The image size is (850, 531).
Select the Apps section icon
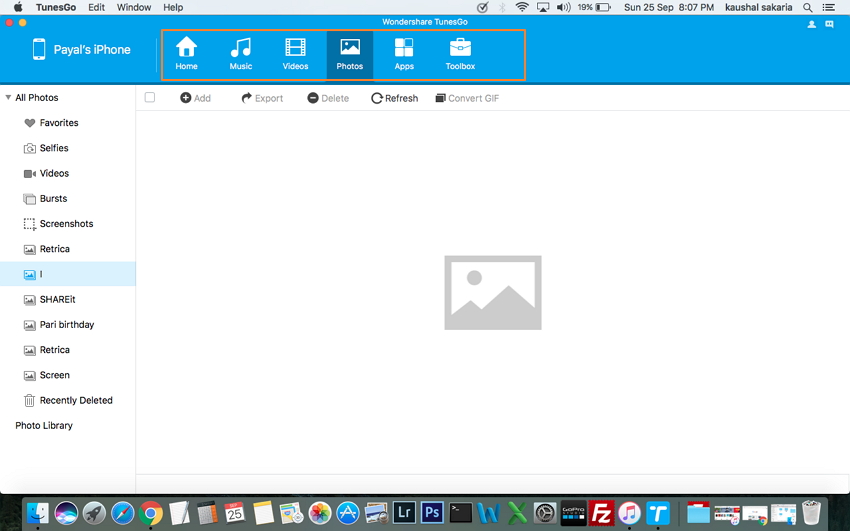[404, 54]
